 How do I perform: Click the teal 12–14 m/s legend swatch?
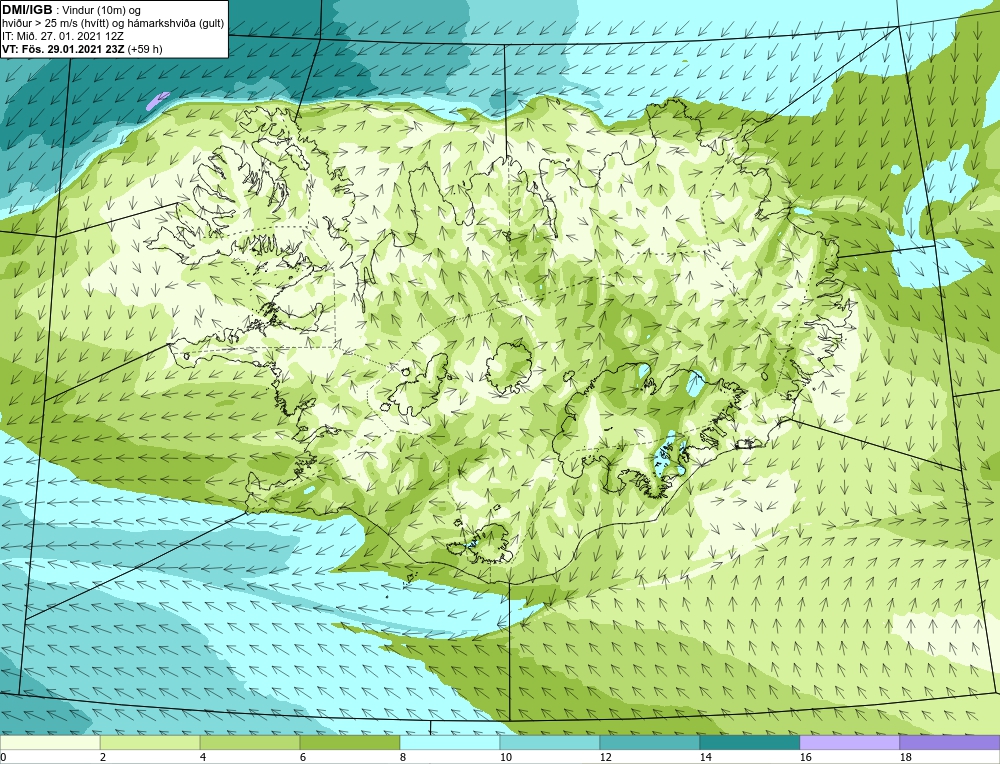(x=650, y=743)
